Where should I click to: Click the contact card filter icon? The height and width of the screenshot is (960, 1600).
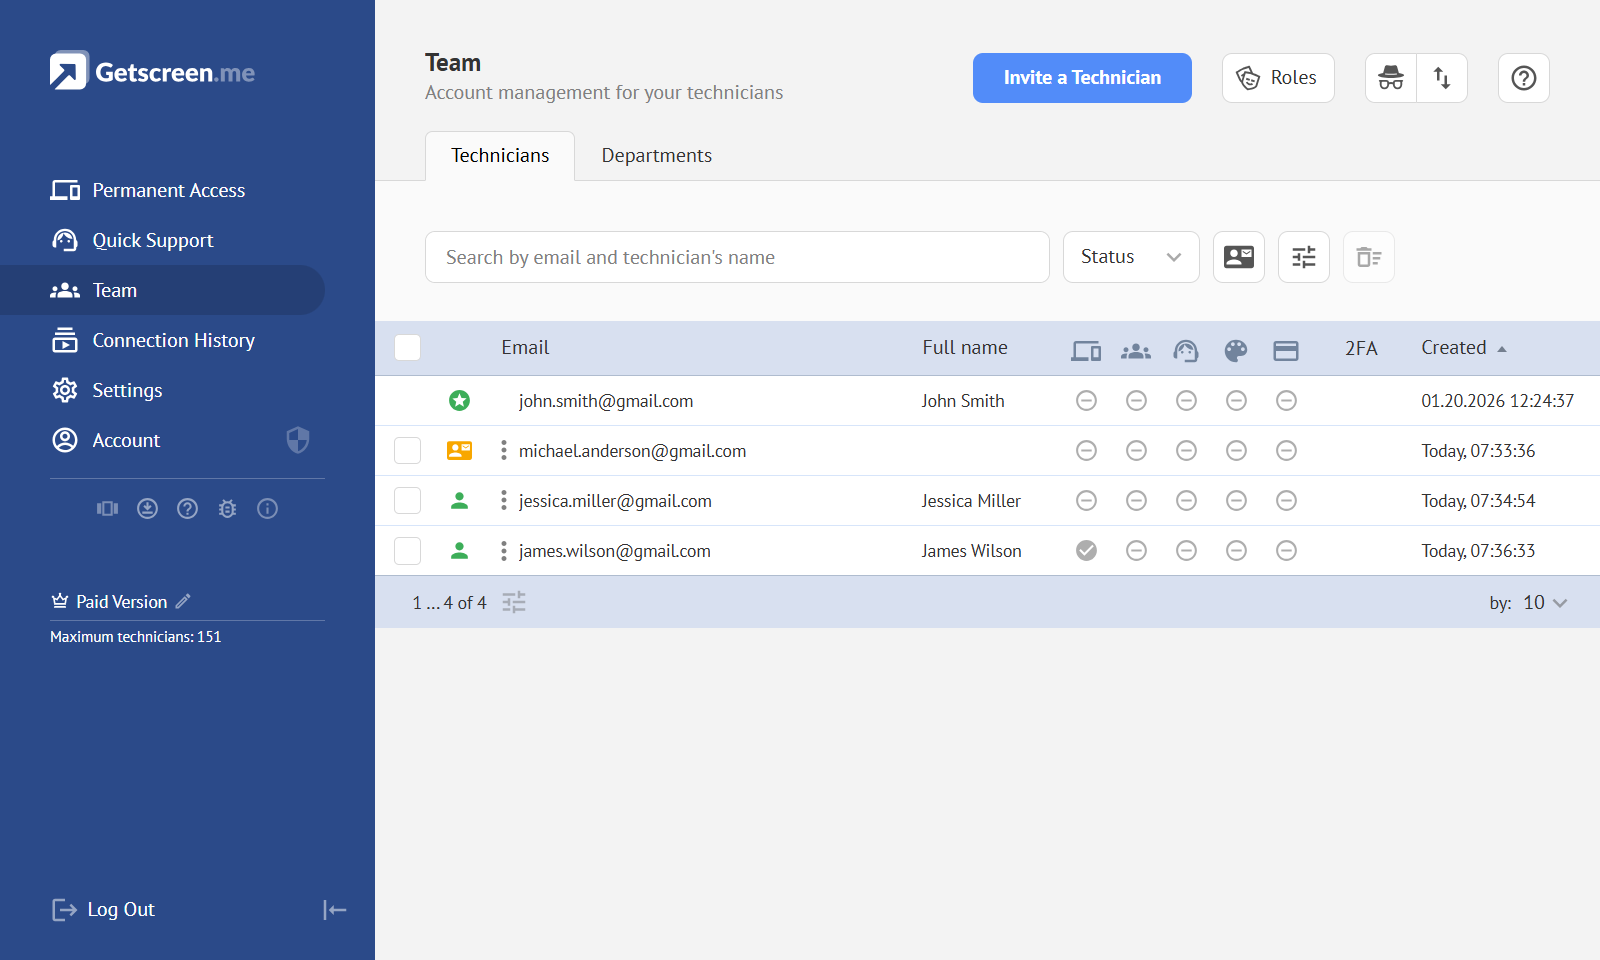click(1238, 257)
